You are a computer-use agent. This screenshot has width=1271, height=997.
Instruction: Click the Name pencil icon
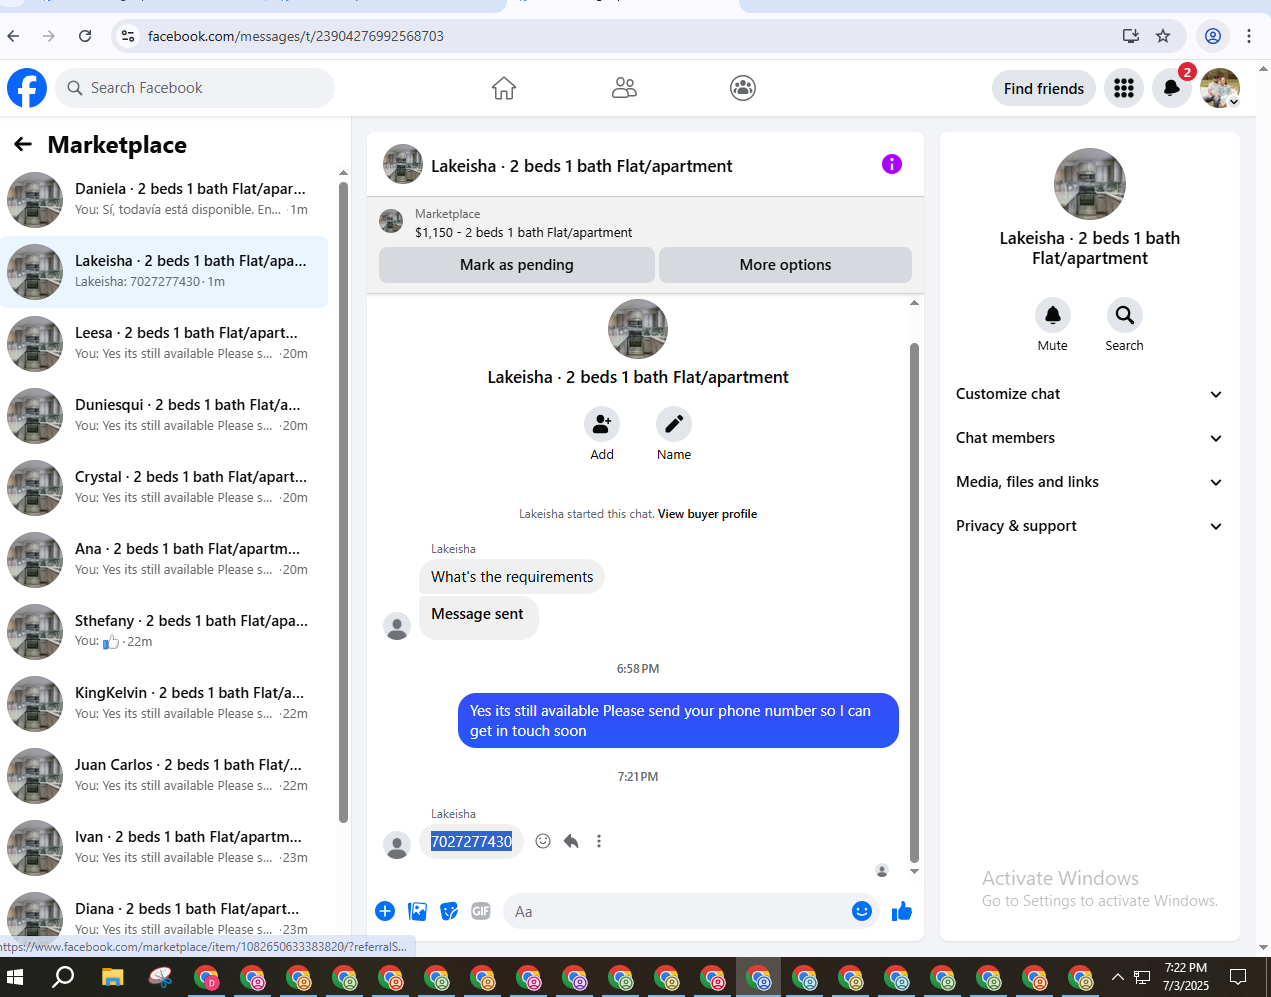674,424
